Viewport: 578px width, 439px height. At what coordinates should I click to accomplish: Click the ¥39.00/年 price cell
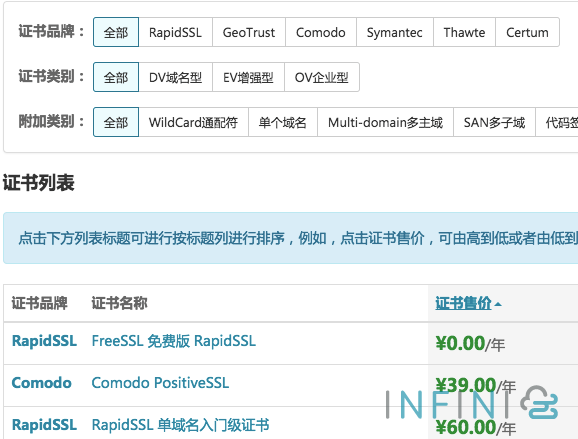pyautogui.click(x=476, y=386)
